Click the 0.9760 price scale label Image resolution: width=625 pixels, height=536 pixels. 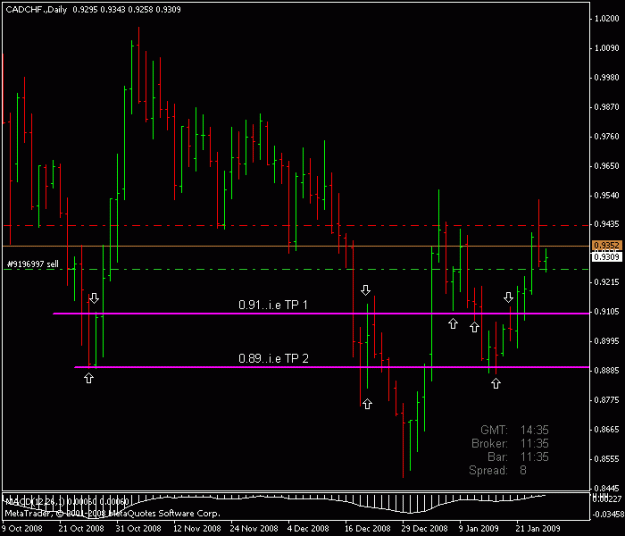607,137
